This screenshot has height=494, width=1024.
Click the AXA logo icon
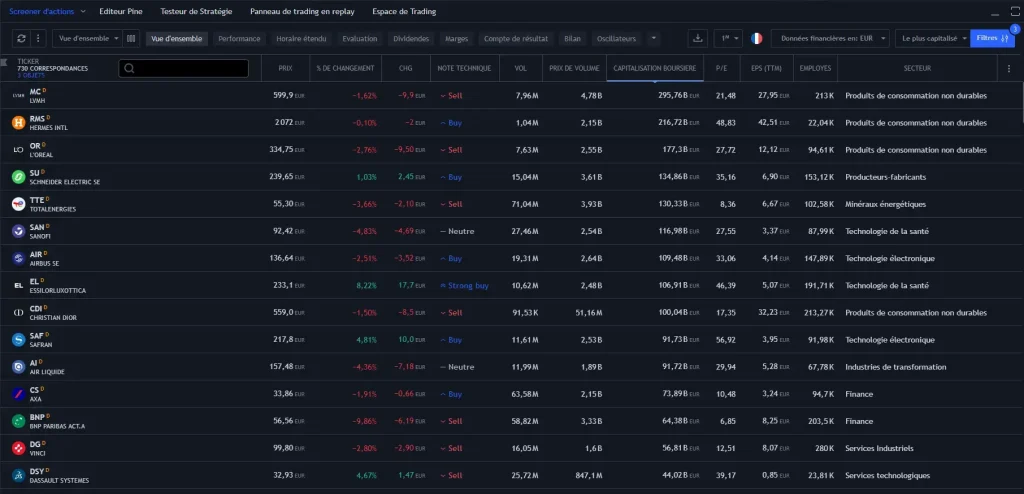point(18,394)
